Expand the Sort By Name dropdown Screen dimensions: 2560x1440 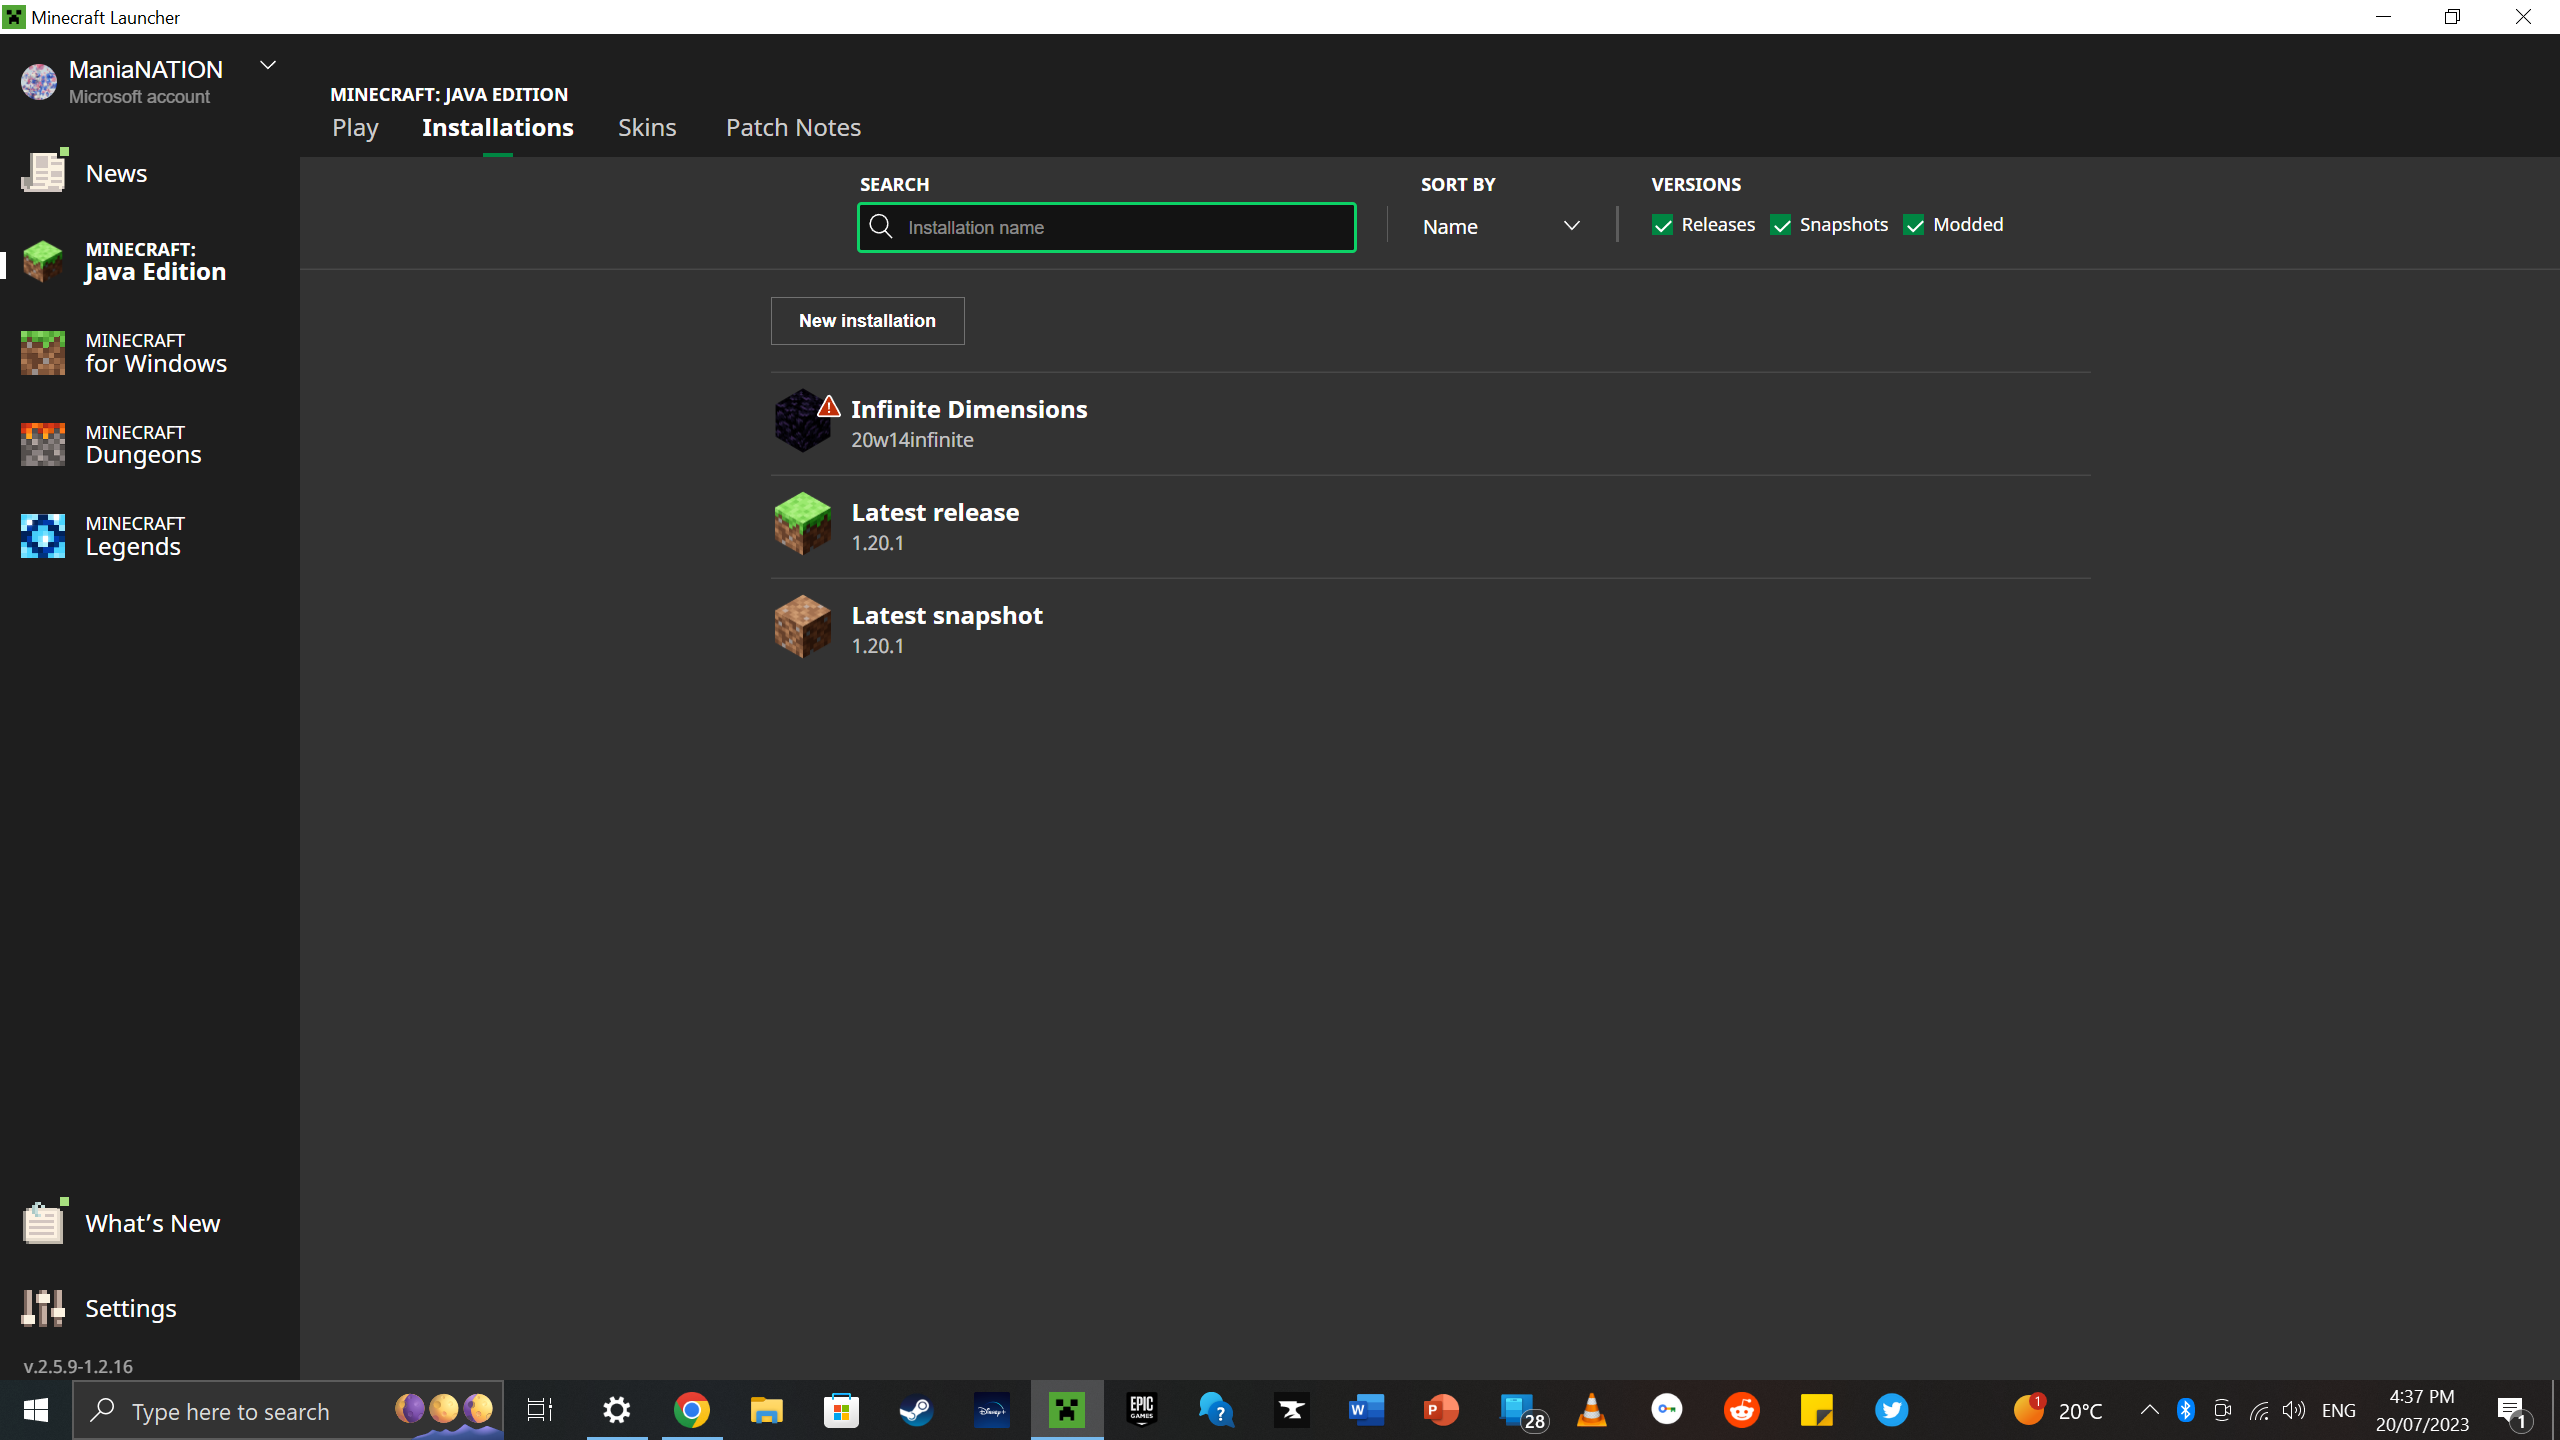1500,227
